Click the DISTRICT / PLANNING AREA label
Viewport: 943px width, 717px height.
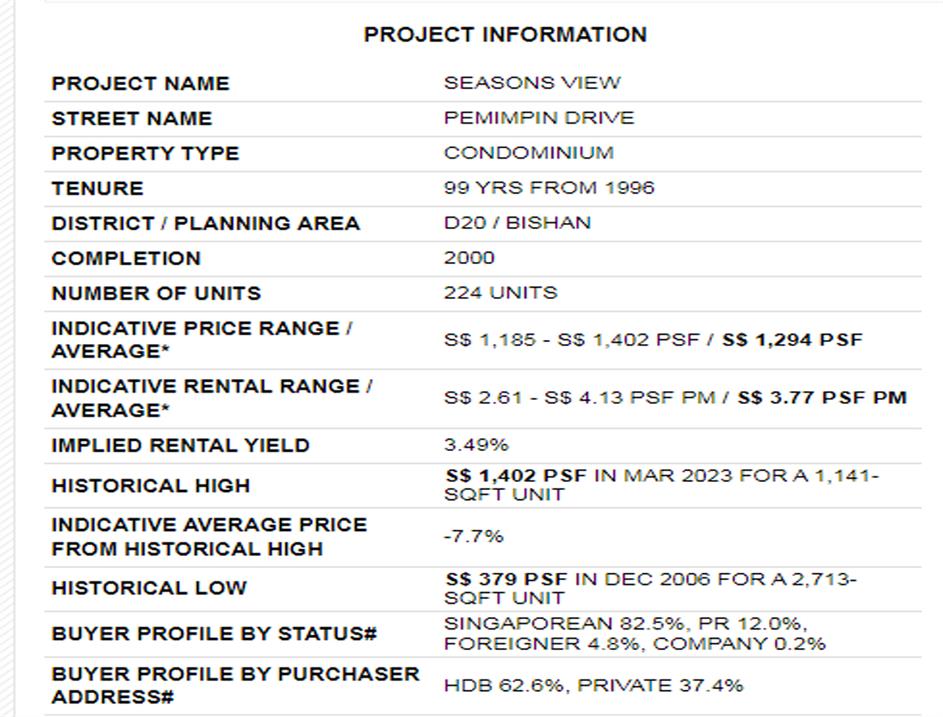point(205,223)
